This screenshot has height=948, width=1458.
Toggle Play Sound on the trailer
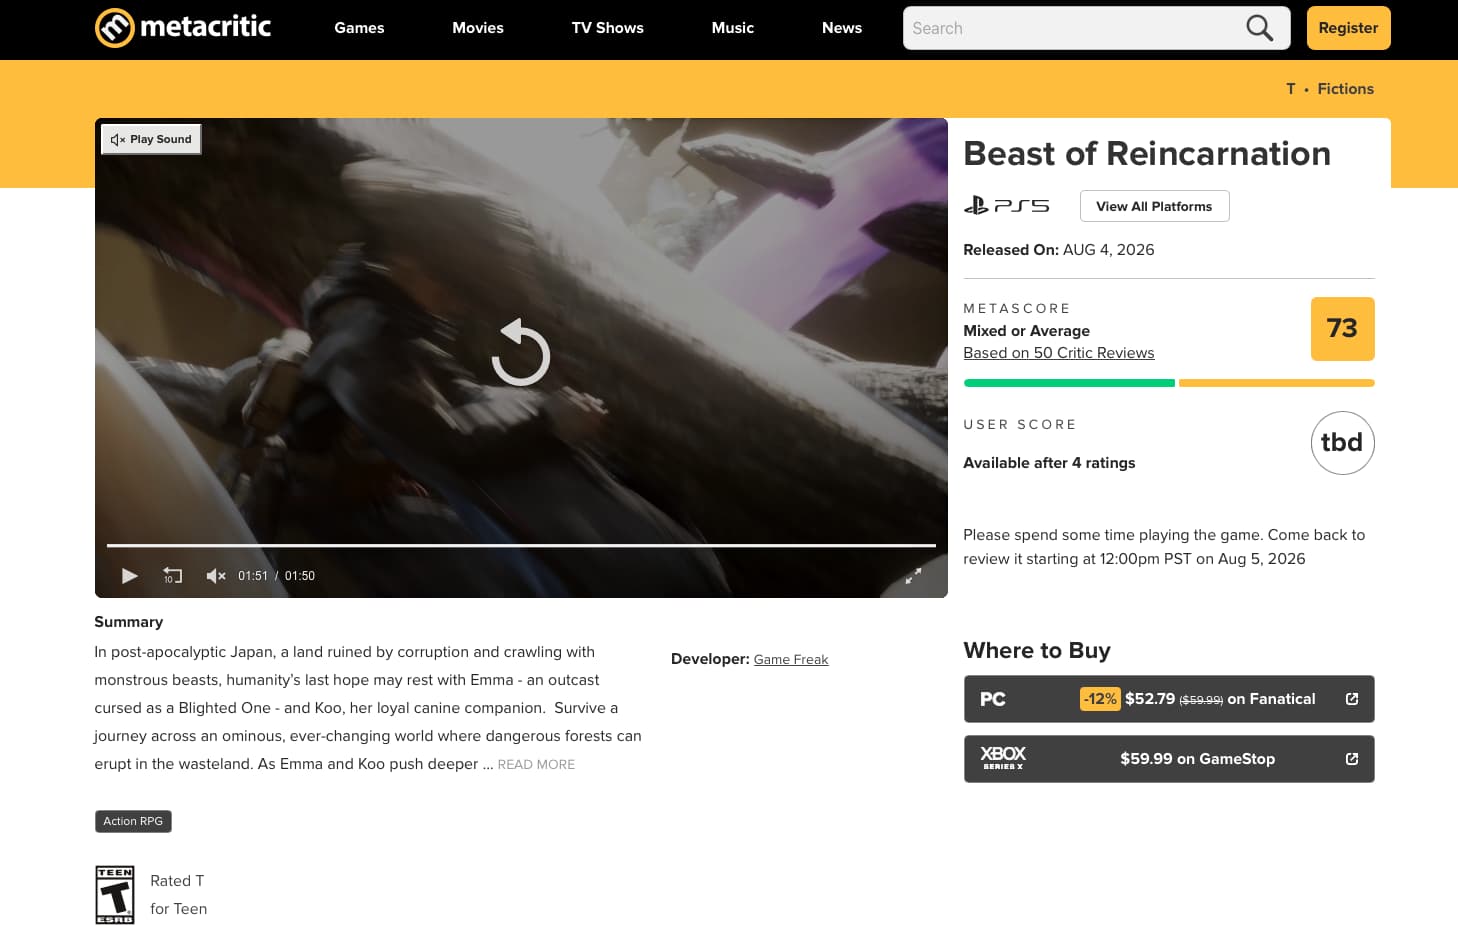(151, 139)
